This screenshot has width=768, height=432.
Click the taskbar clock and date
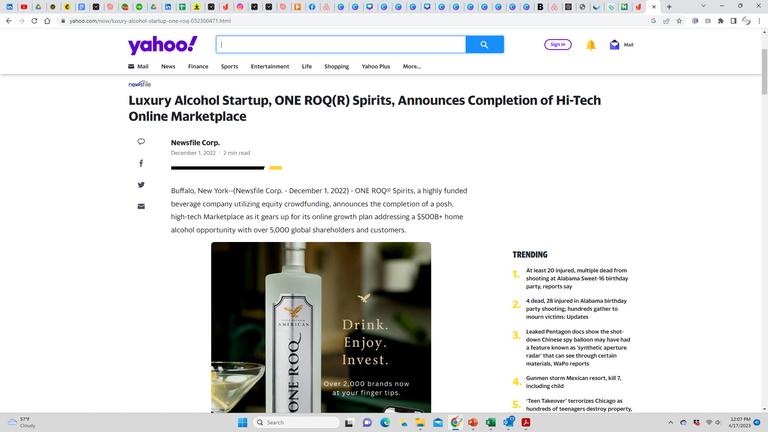[x=740, y=422]
